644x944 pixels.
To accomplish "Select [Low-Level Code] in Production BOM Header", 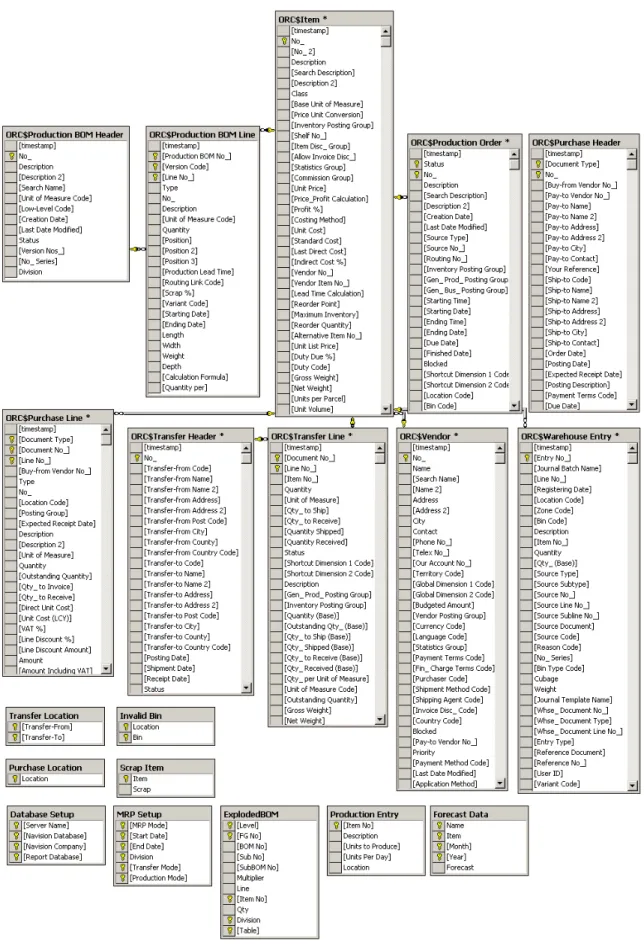I will [x=46, y=209].
